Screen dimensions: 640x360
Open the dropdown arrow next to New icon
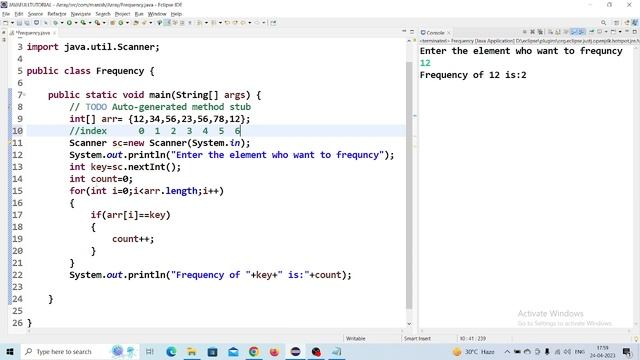[x=12, y=23]
